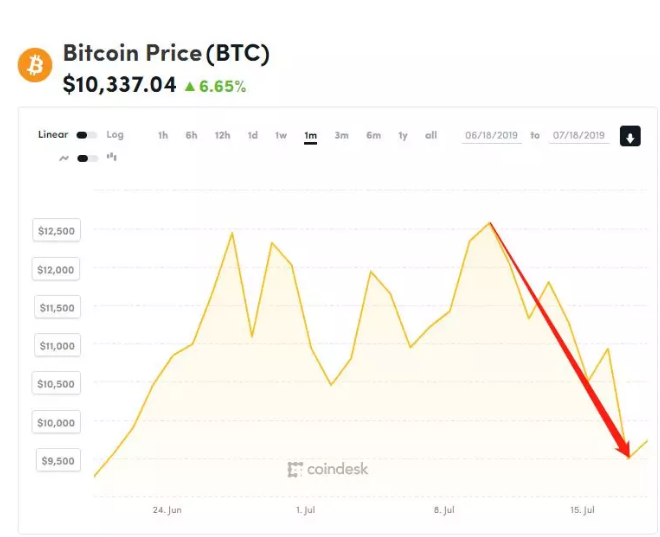
Task: Toggle the line/candlestick chart switch
Action: [88, 158]
